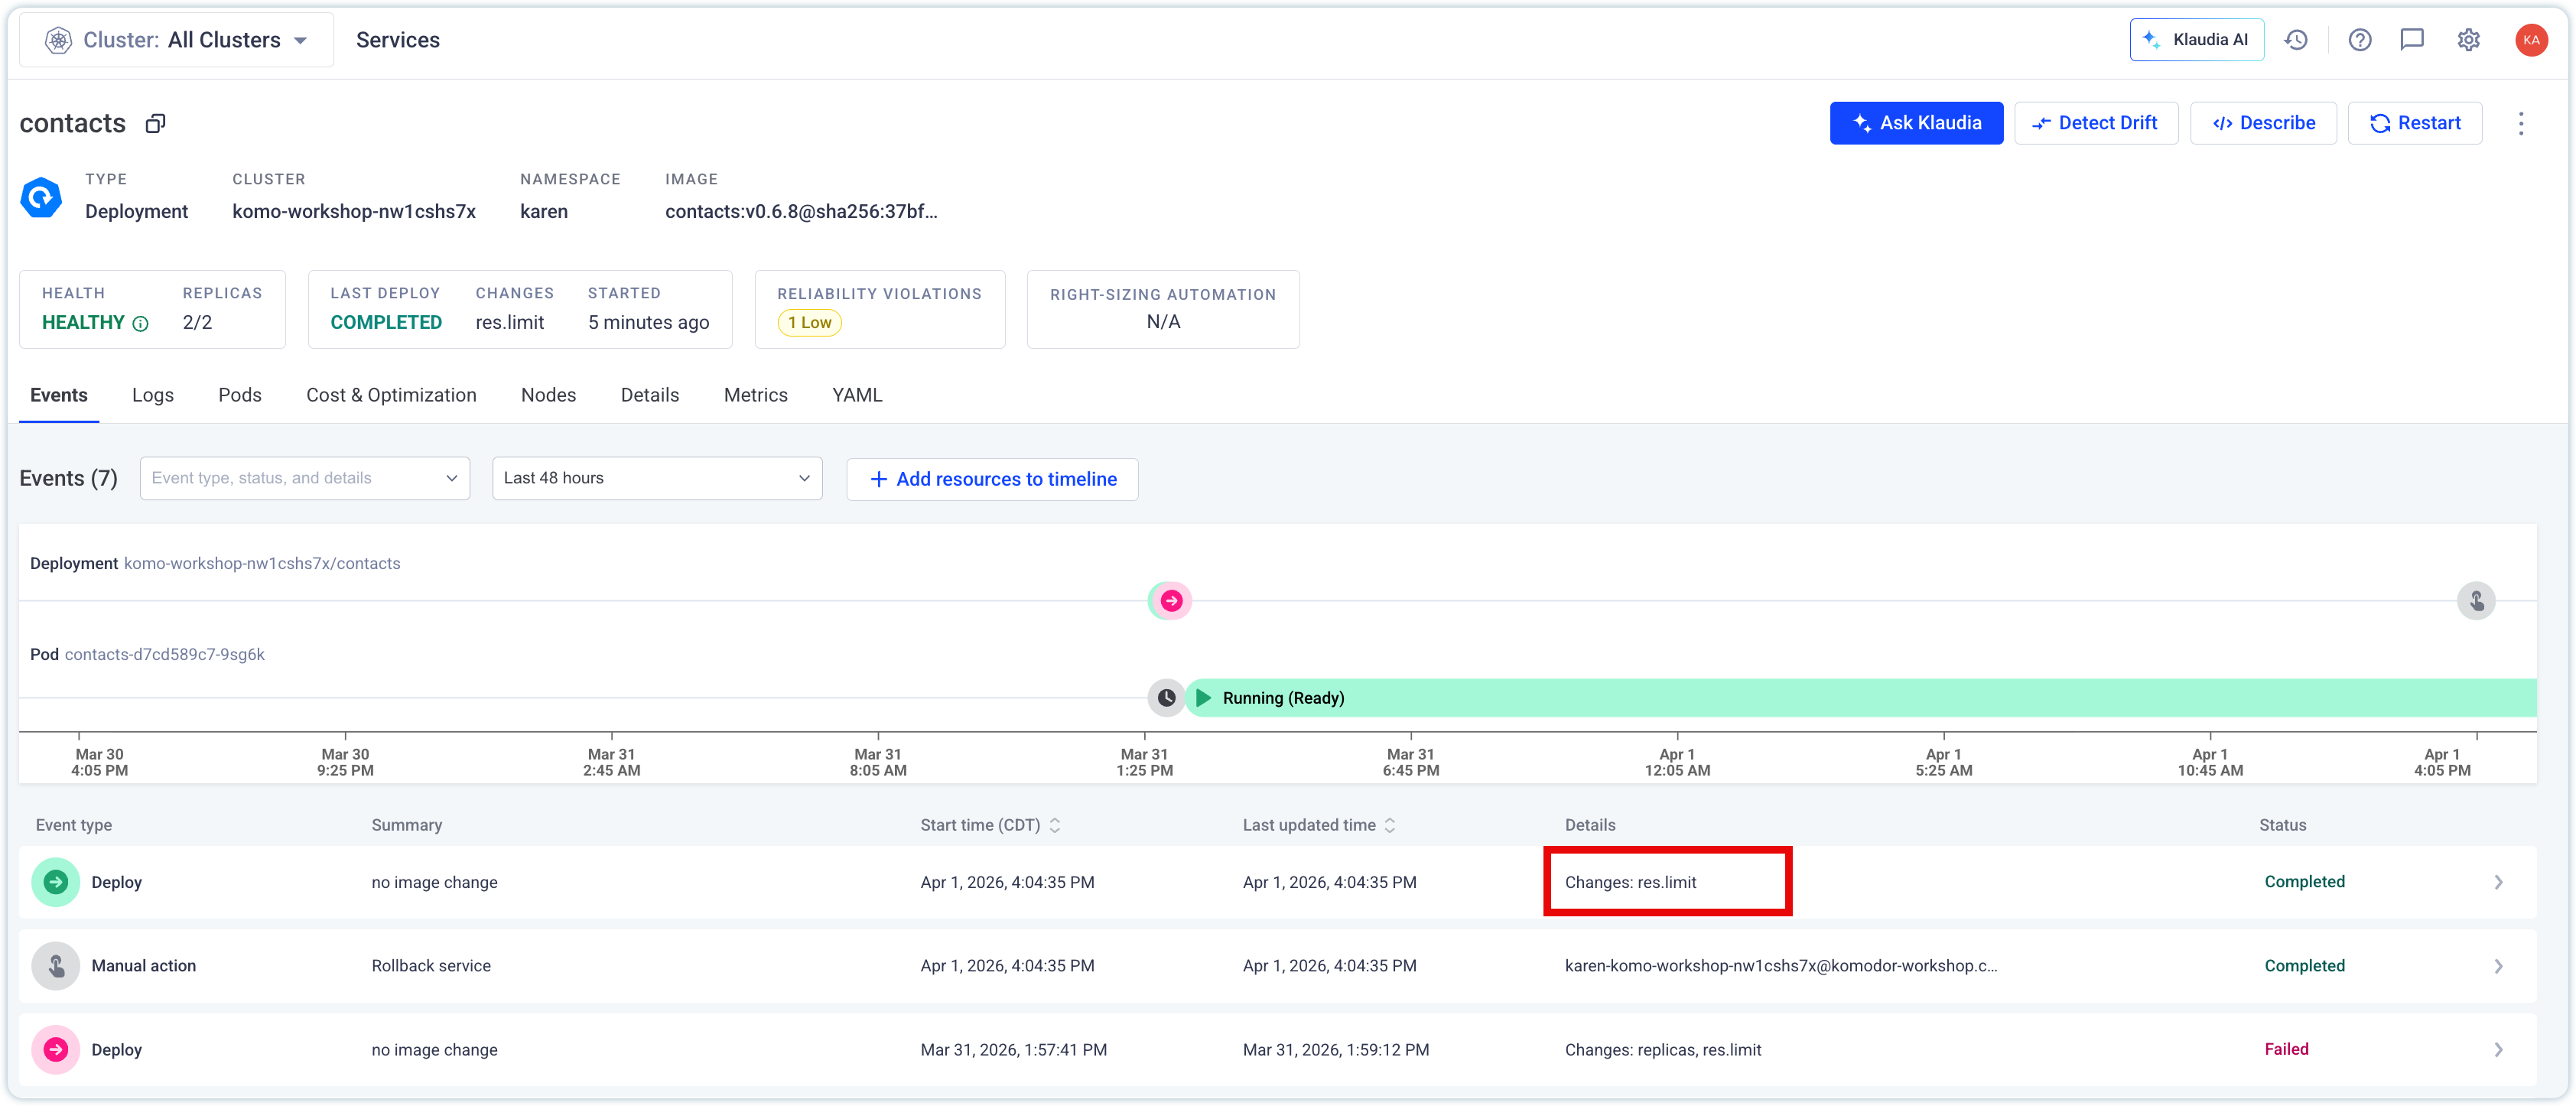Viewport: 2576px width, 1106px height.
Task: Click the health info icon next to HEALTHY
Action: 141,323
